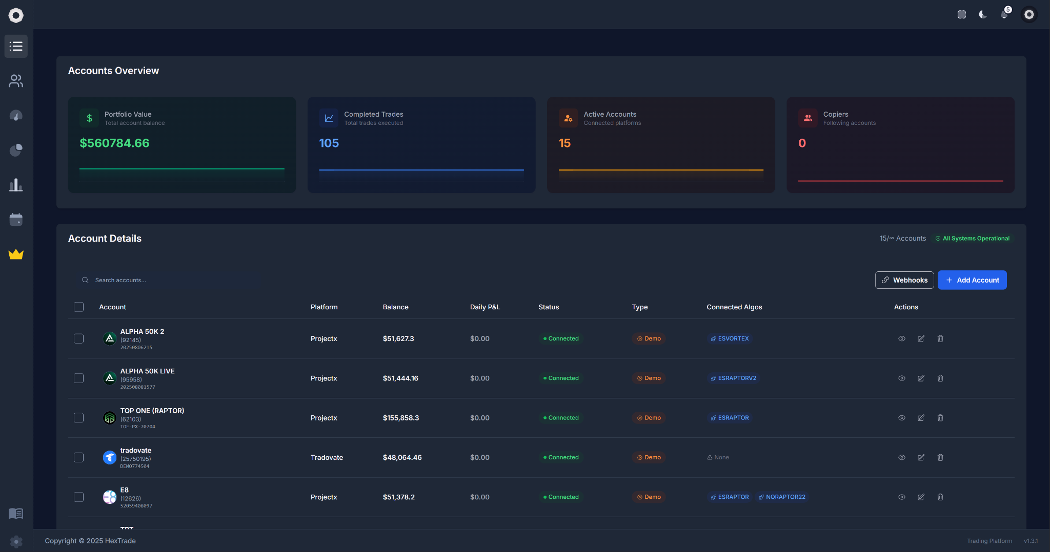1052x552 pixels.
Task: Delete the tradovate account
Action: click(x=940, y=457)
